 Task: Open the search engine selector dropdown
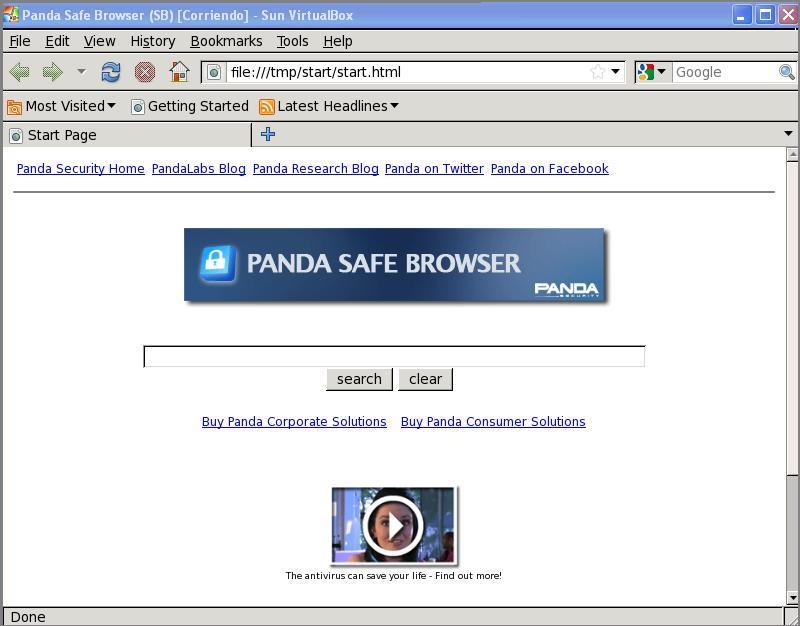[661, 71]
